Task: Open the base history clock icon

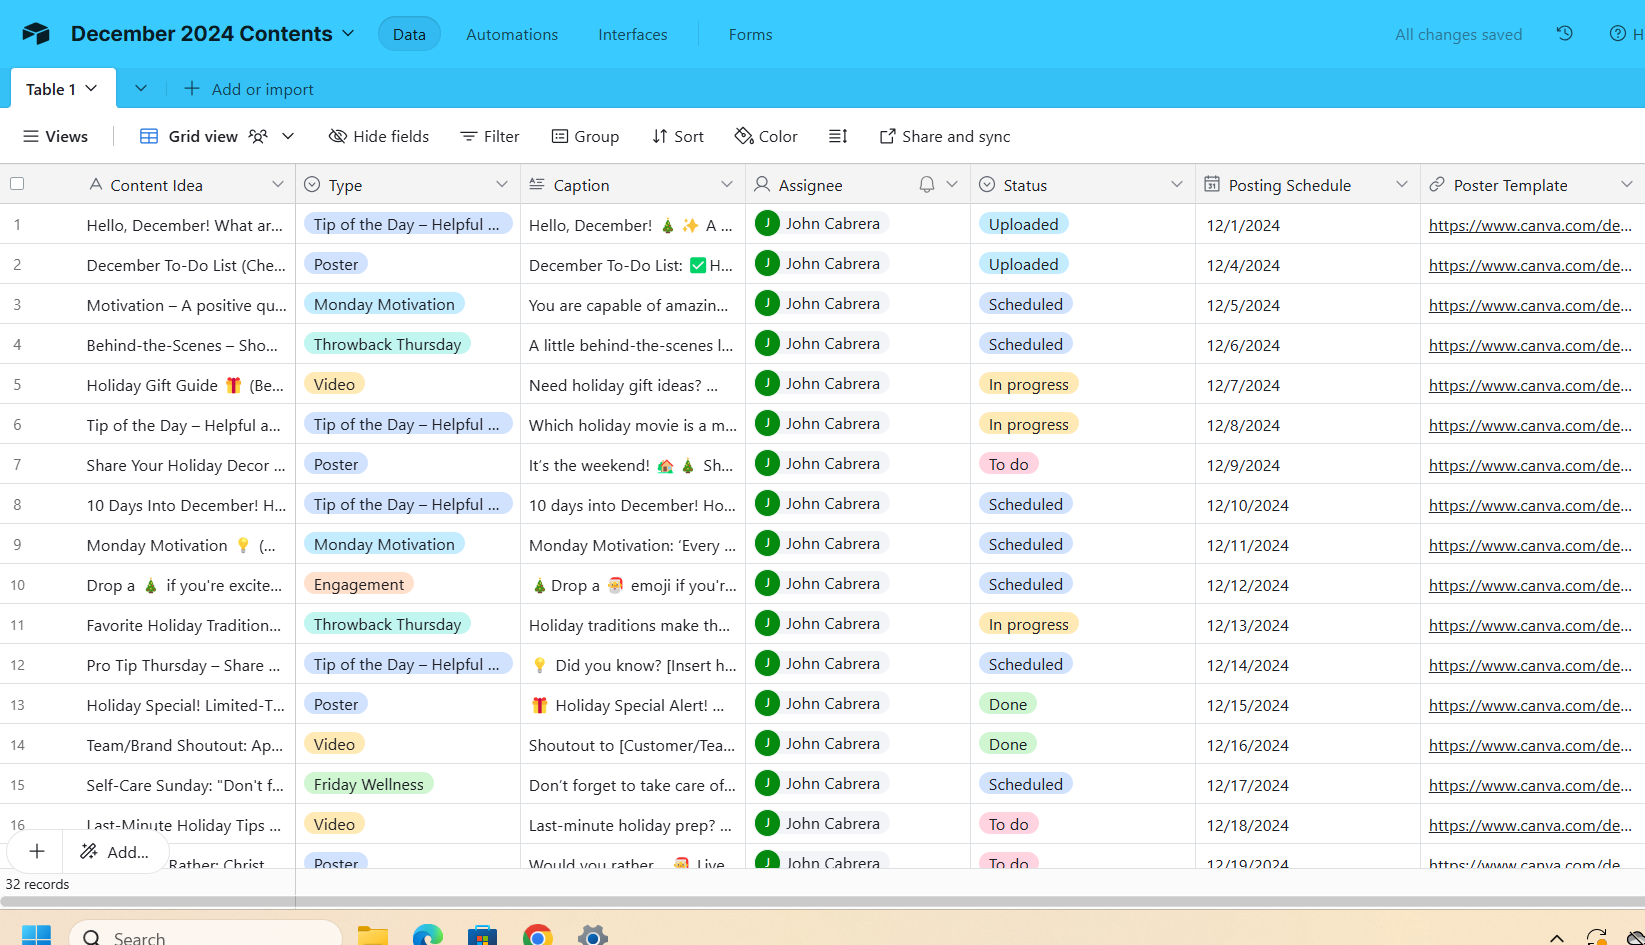Action: coord(1565,34)
